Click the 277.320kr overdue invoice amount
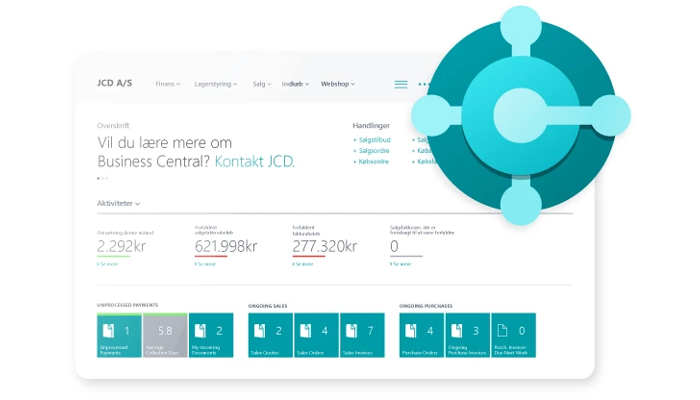Image resolution: width=700 pixels, height=400 pixels. coord(325,246)
